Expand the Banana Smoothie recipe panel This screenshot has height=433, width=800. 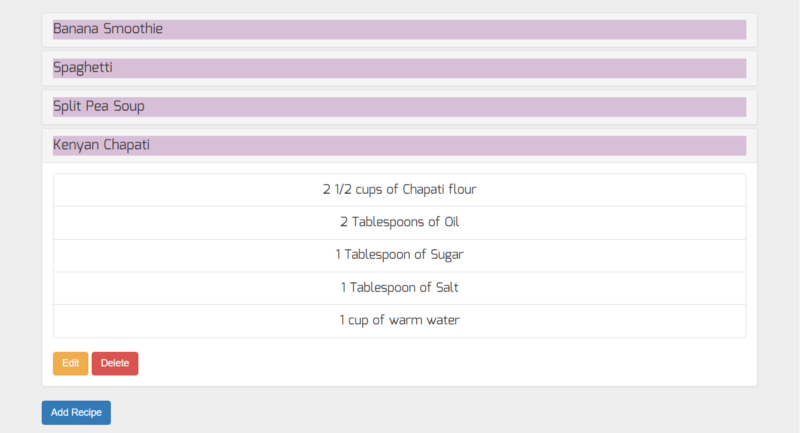point(399,30)
